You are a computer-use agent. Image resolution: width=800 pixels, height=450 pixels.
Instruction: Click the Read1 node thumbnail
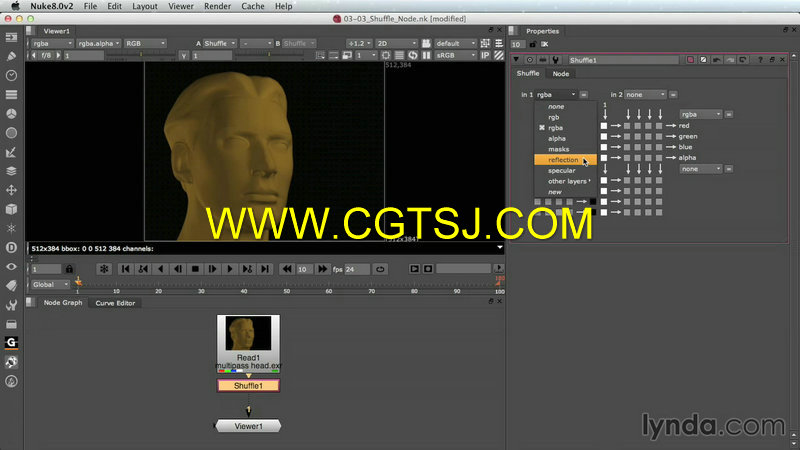click(x=248, y=333)
